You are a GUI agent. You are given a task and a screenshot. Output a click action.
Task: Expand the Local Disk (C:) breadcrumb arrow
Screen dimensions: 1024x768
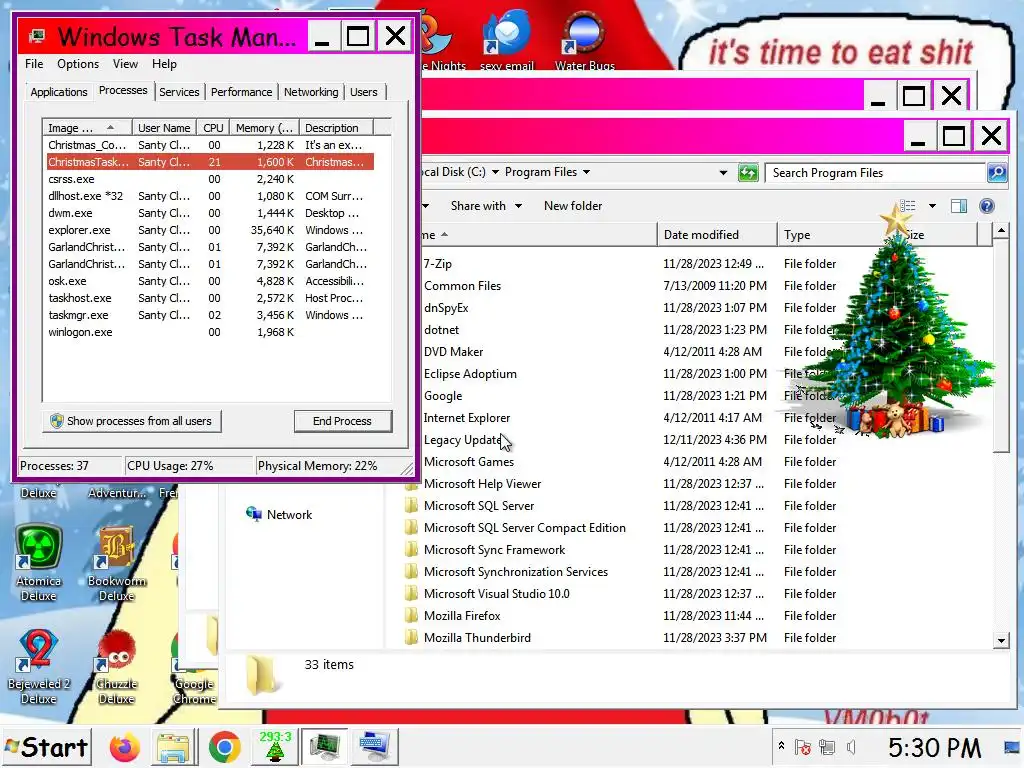(495, 172)
